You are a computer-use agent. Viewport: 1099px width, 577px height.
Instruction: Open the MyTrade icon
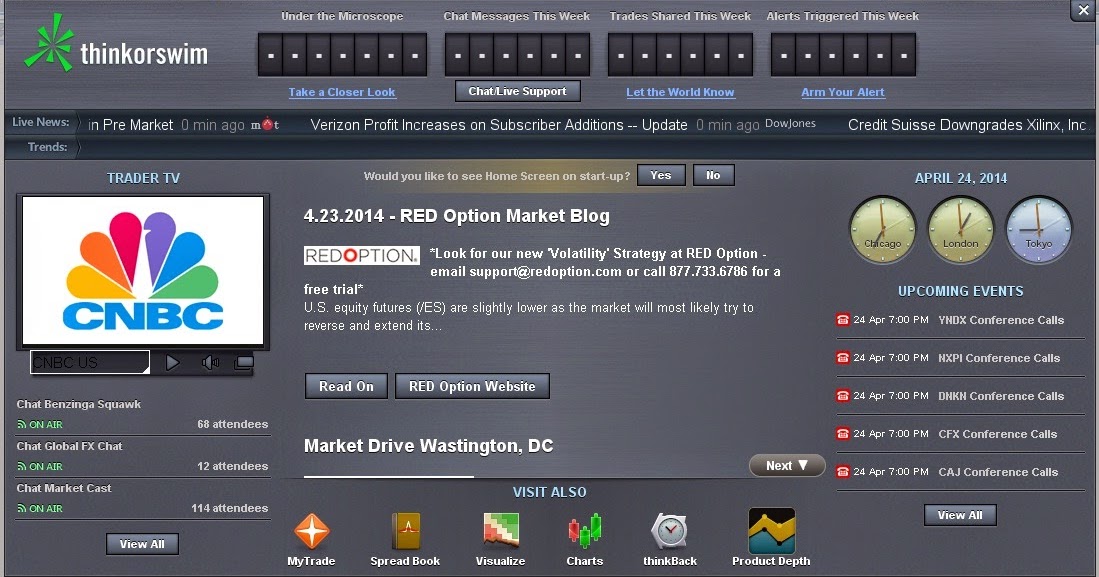pos(312,531)
